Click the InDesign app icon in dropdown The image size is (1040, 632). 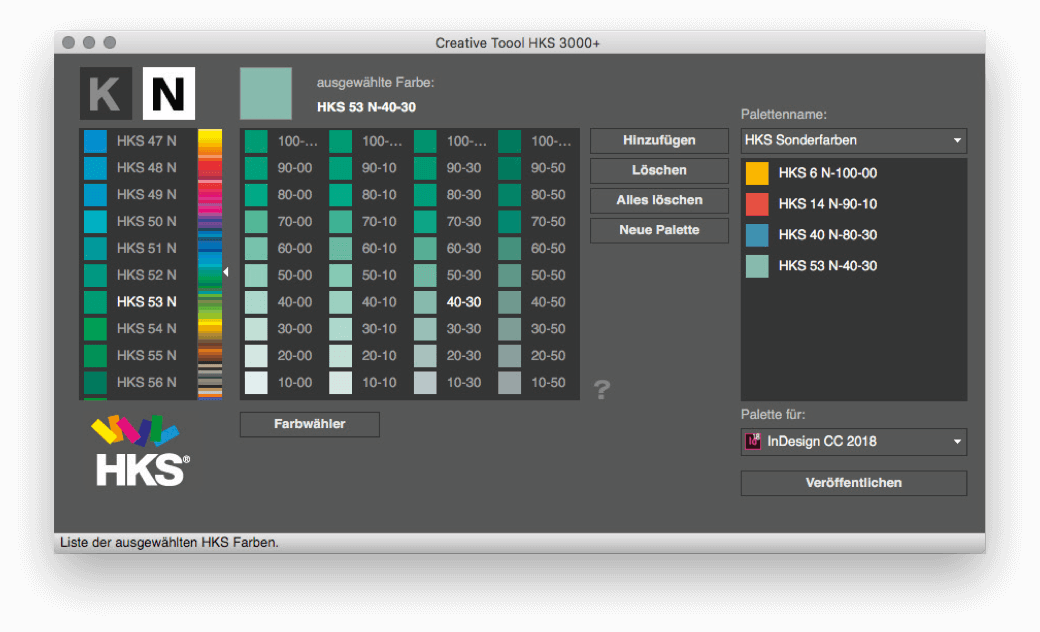tap(754, 441)
